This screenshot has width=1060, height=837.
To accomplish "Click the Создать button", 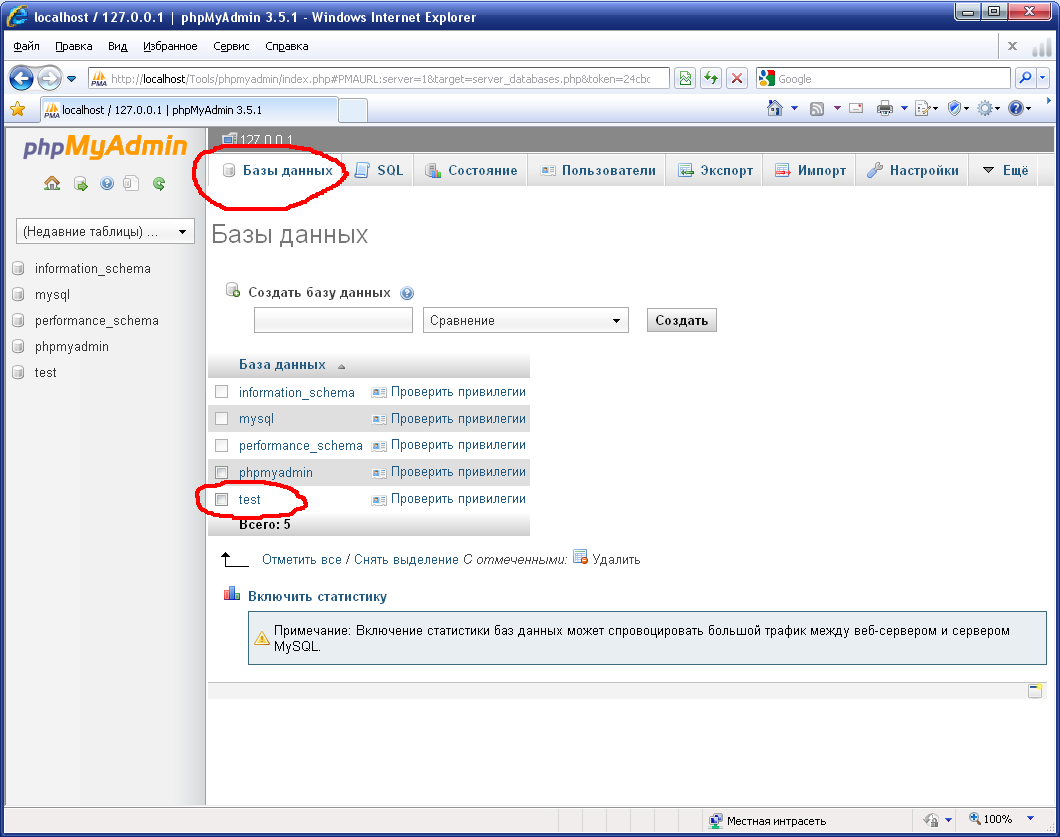I will [681, 320].
